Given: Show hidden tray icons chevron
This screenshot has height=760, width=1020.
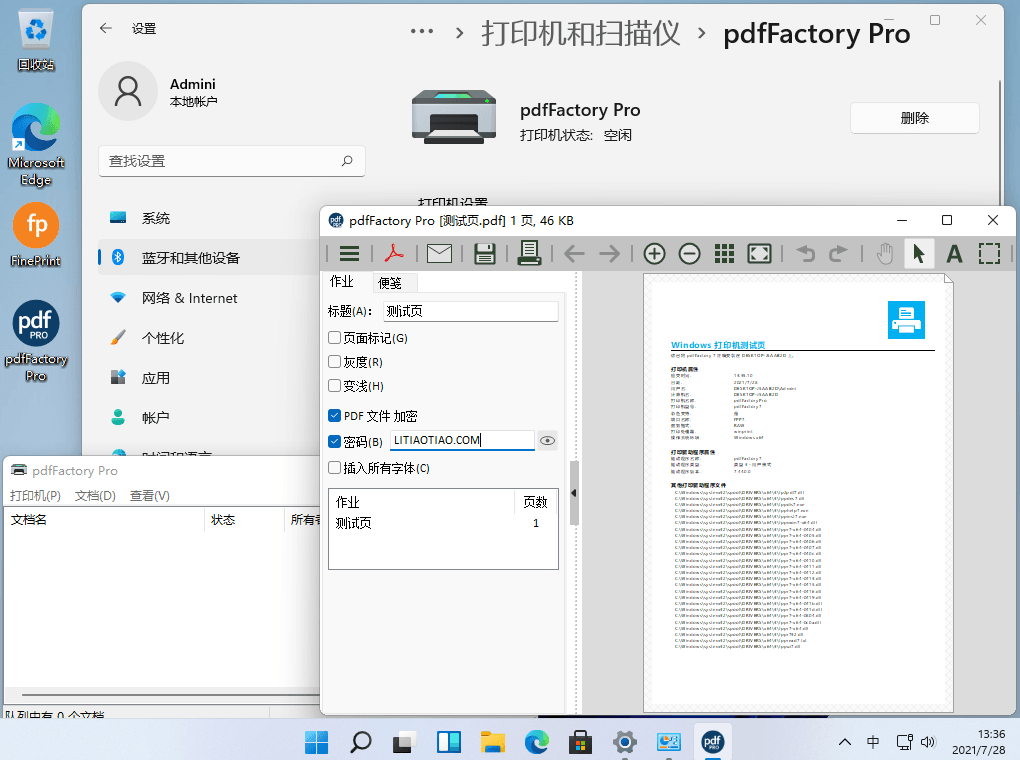Looking at the screenshot, I should coord(844,742).
